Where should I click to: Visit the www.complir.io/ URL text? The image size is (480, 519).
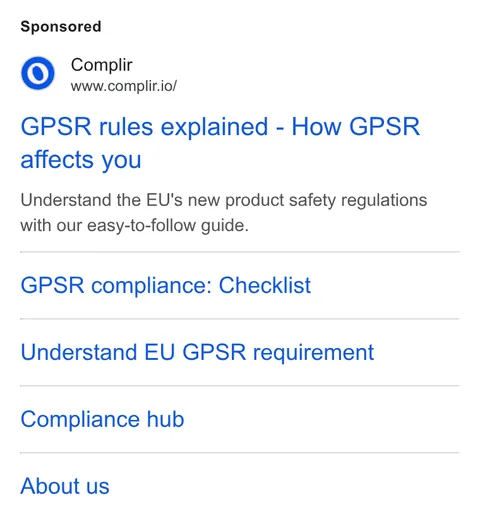coord(124,86)
